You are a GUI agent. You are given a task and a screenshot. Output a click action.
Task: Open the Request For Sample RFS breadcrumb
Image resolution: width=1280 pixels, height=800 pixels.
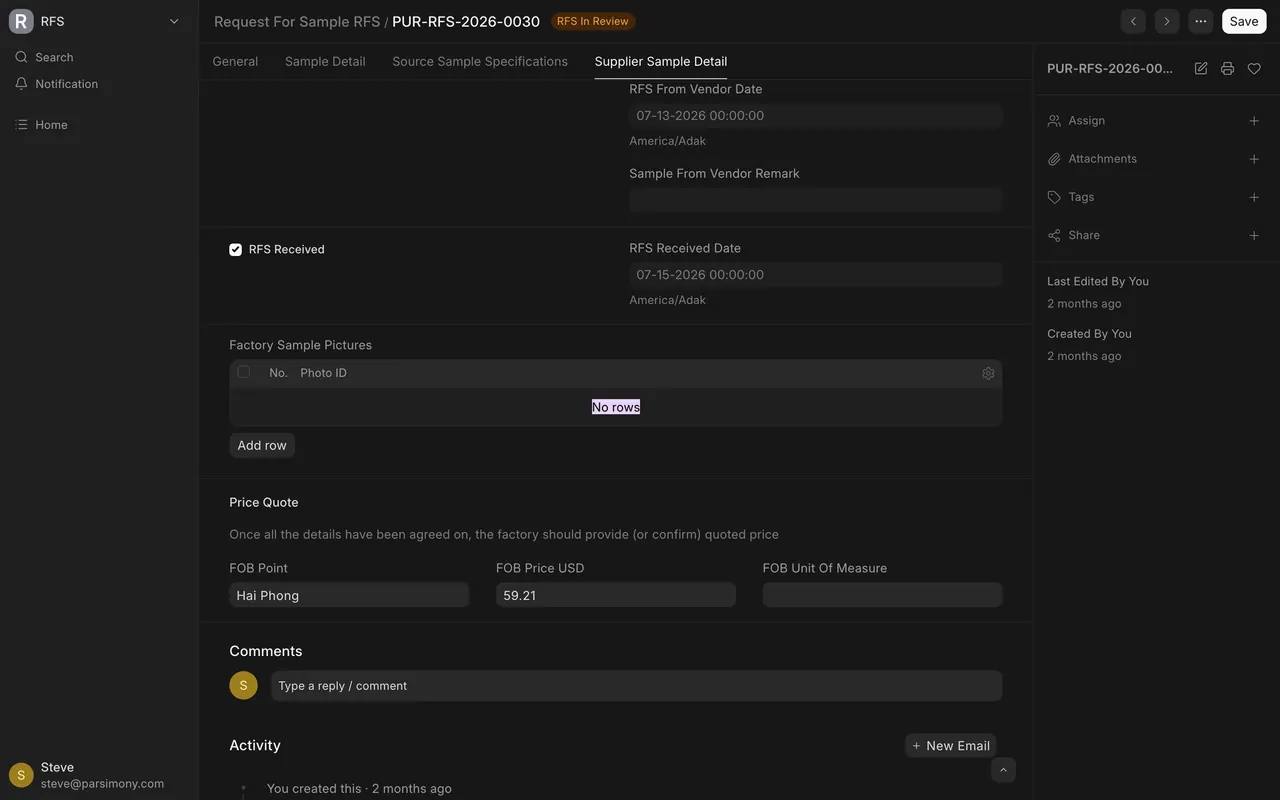pos(297,21)
